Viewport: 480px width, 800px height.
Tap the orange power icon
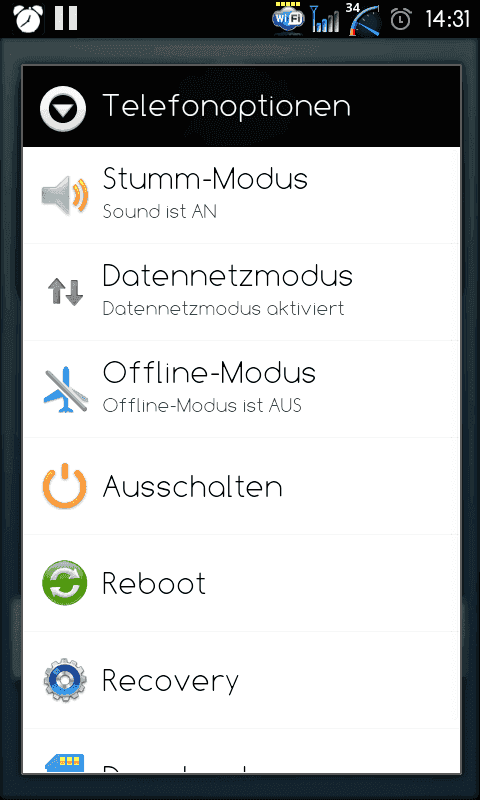(64, 486)
